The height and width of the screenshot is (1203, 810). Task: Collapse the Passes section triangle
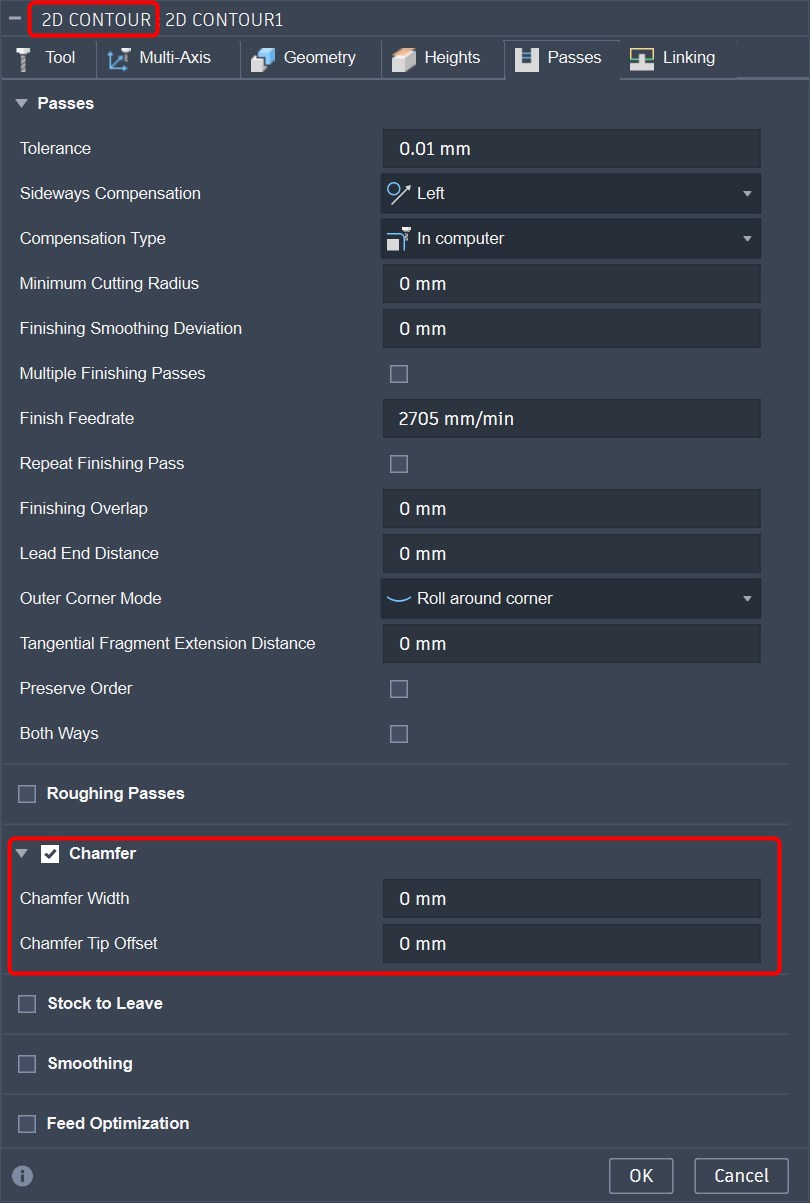pos(21,103)
